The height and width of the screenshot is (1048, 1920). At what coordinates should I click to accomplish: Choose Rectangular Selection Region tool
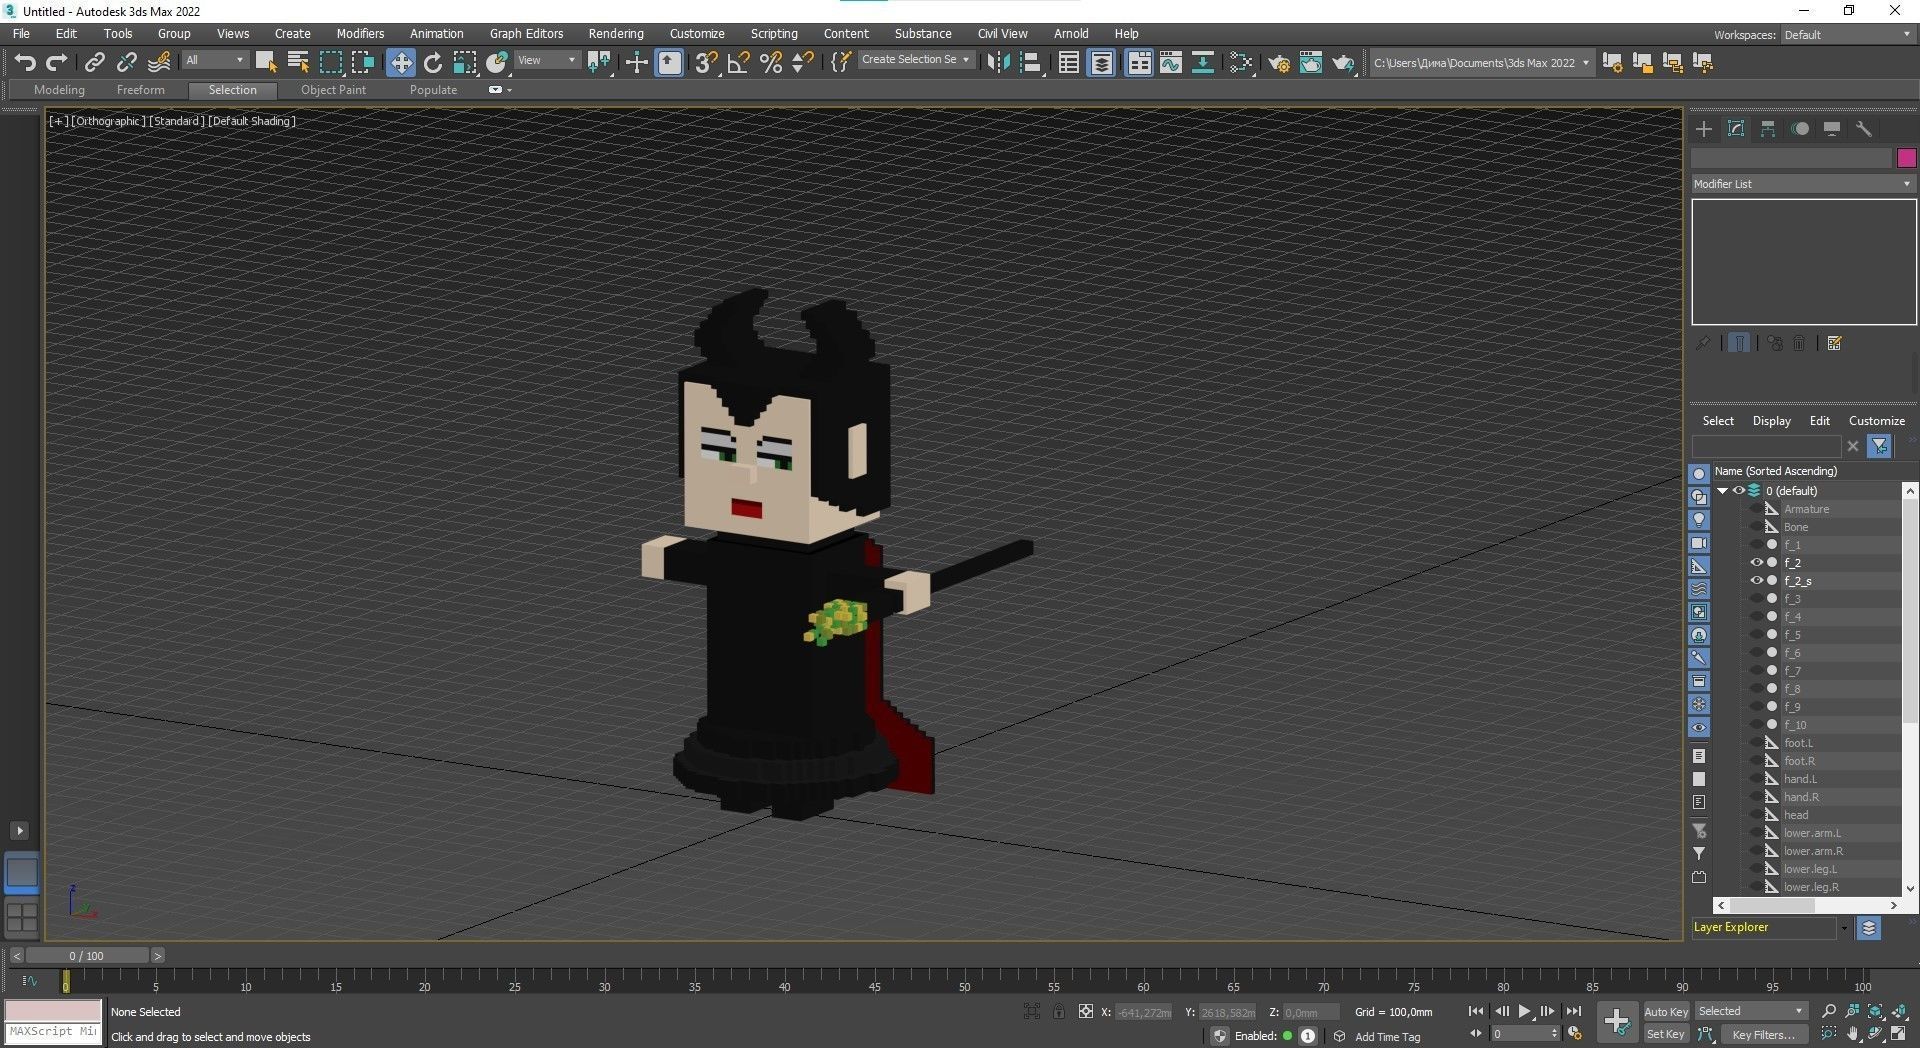click(331, 62)
